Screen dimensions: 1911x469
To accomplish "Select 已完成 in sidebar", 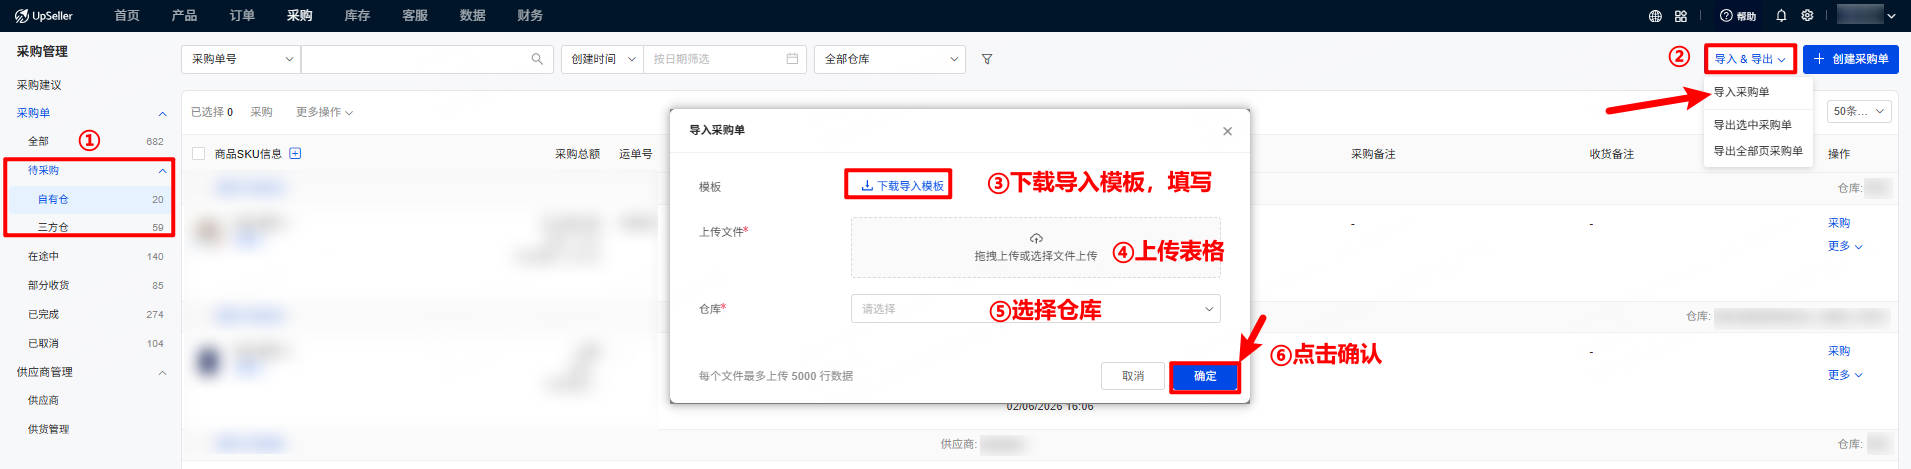I will (x=43, y=314).
